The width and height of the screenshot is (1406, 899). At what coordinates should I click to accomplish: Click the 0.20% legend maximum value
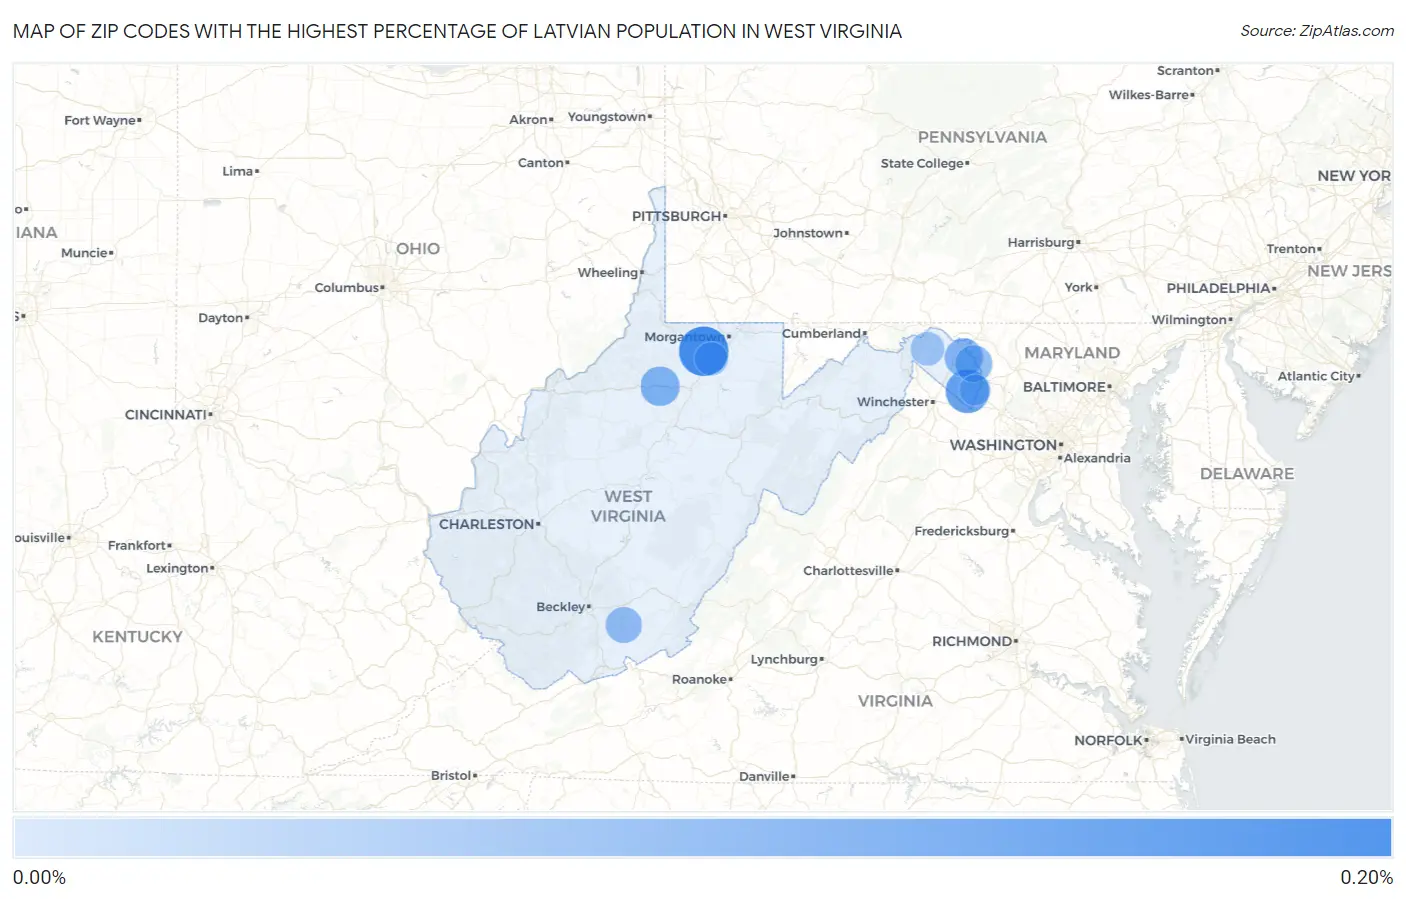1366,877
